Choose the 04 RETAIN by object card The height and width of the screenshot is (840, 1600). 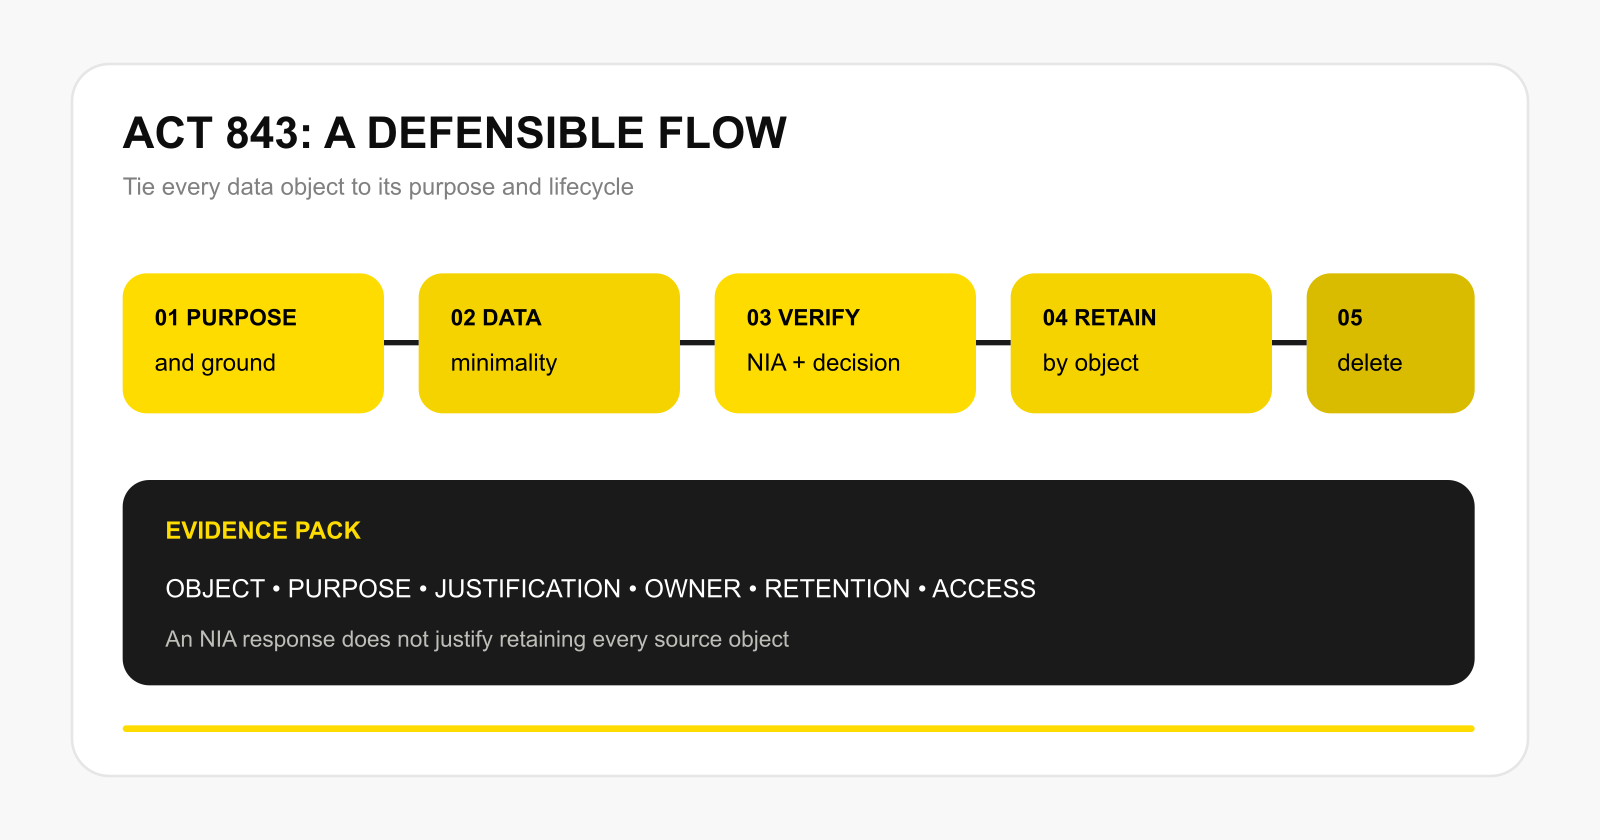click(x=1141, y=343)
